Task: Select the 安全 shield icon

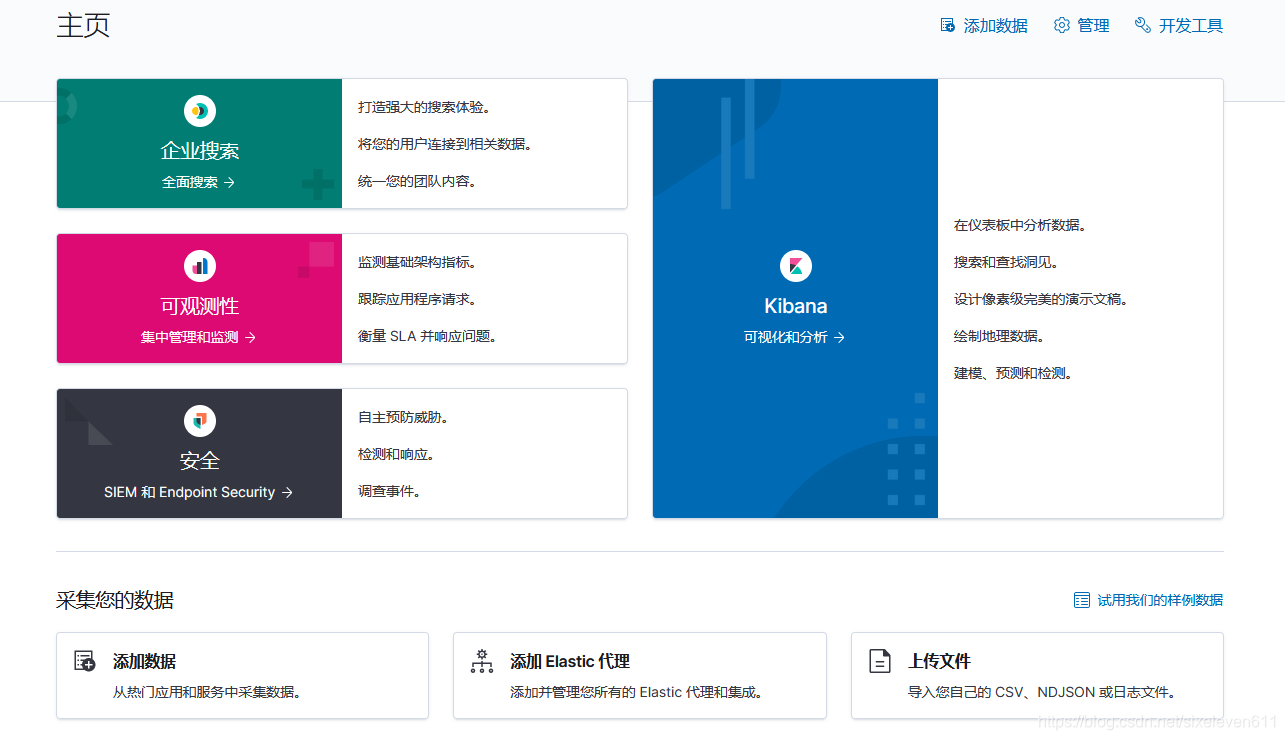Action: coord(199,420)
